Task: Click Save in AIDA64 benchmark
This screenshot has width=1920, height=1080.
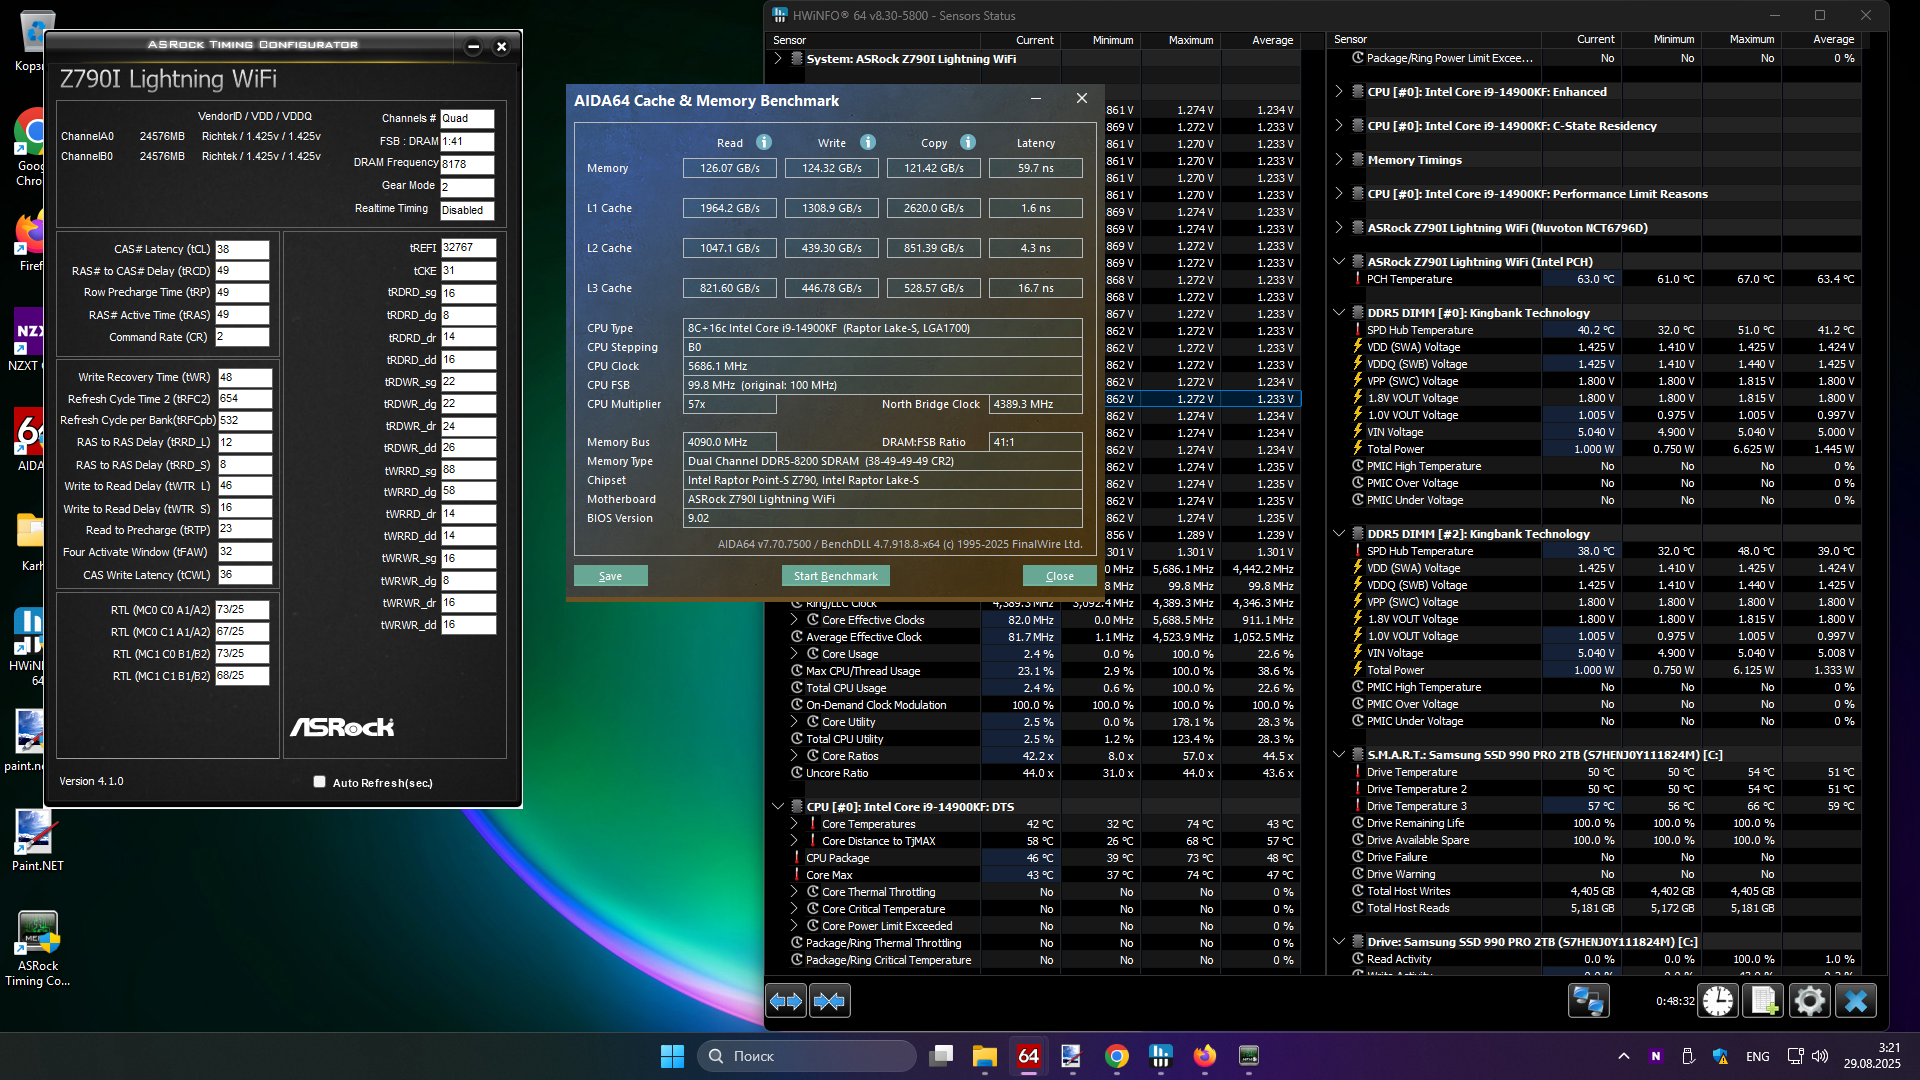Action: (610, 576)
